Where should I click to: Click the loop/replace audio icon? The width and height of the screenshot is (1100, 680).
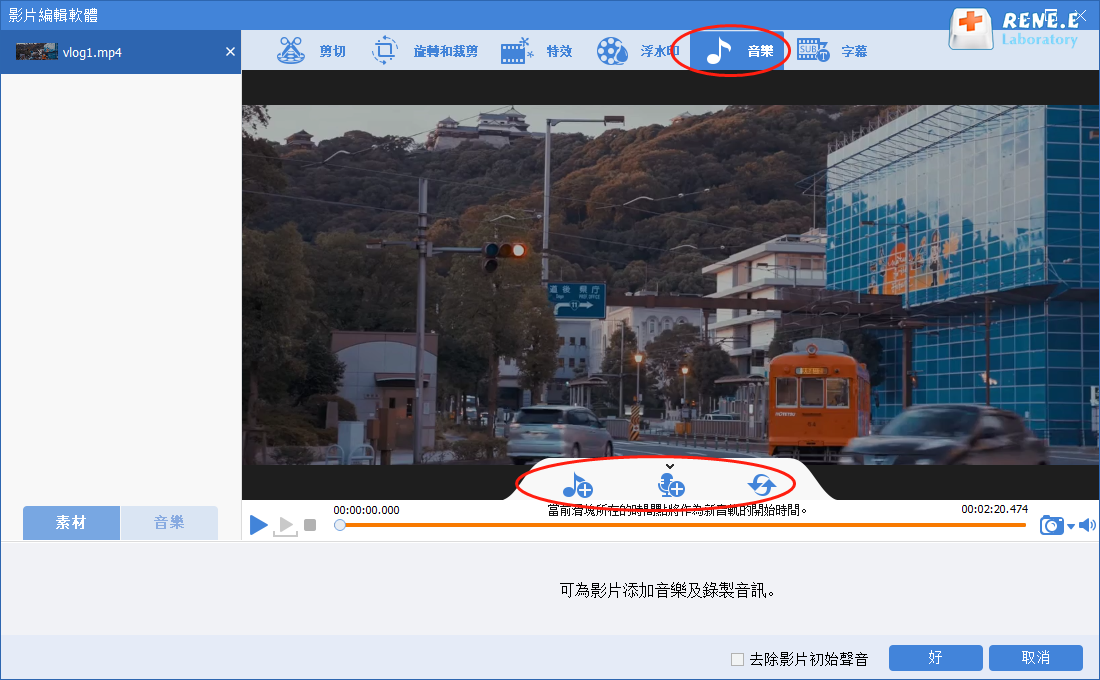click(762, 485)
